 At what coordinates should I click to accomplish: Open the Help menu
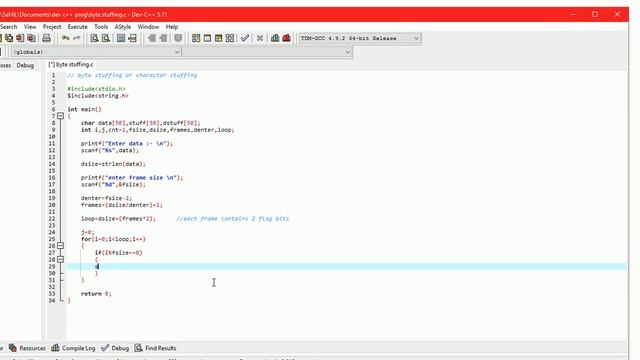click(x=172, y=27)
